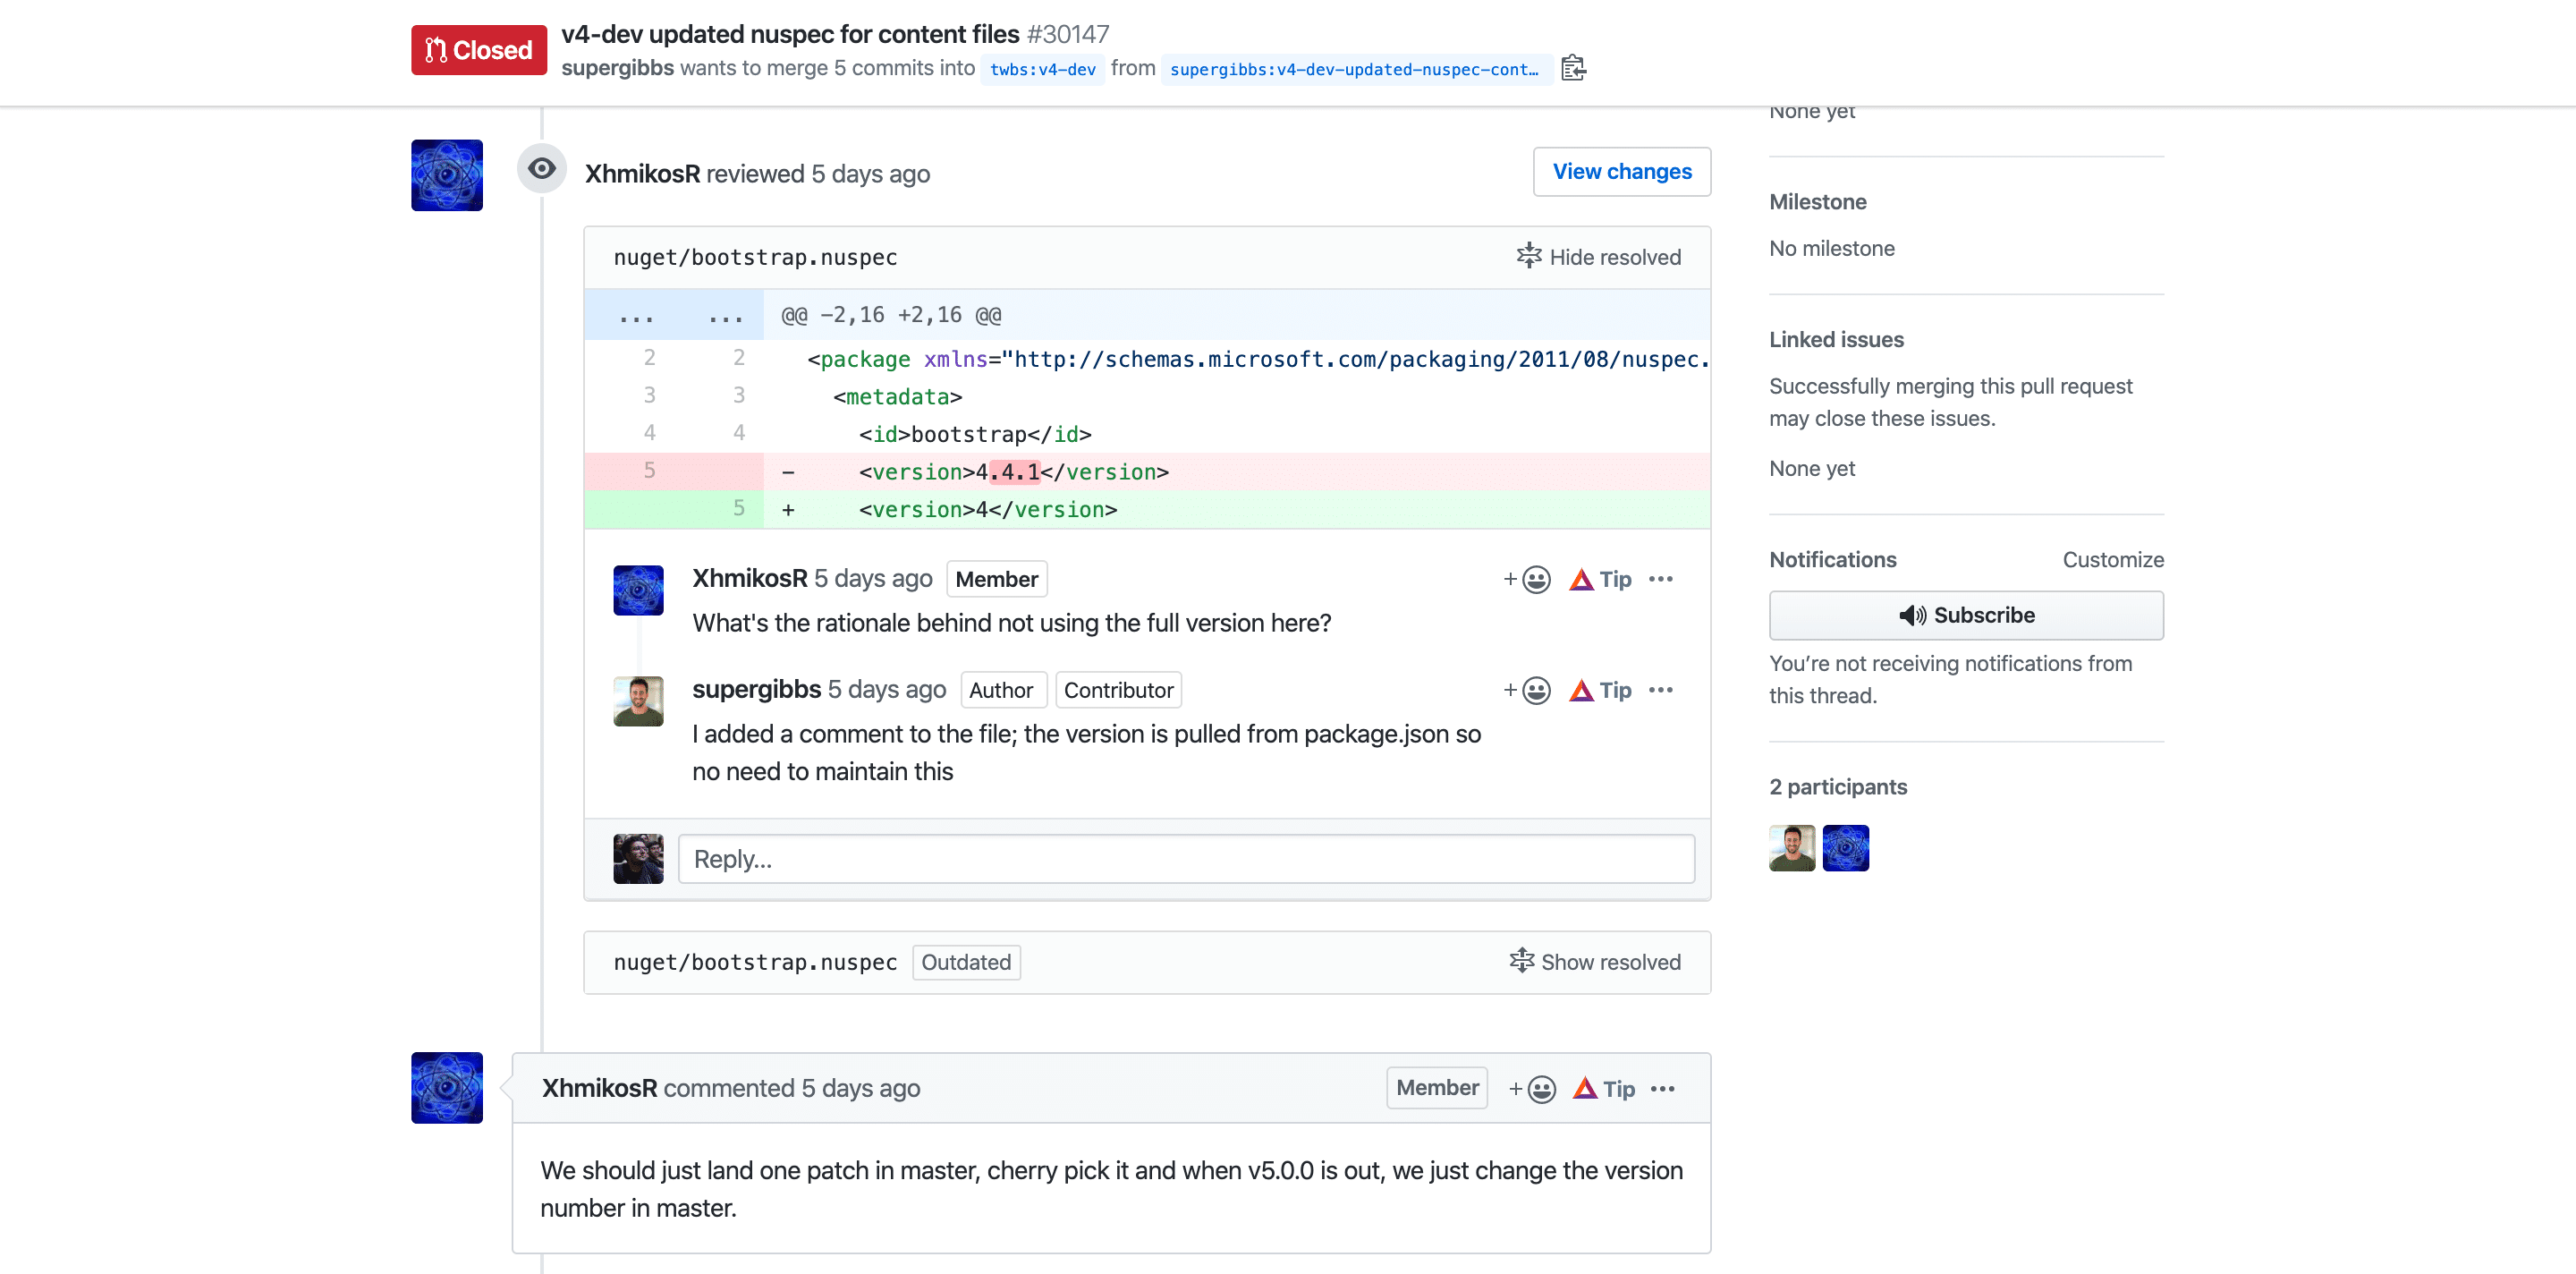Click the three-dot menu on XhmikosR review
Image resolution: width=2576 pixels, height=1274 pixels.
point(1663,579)
